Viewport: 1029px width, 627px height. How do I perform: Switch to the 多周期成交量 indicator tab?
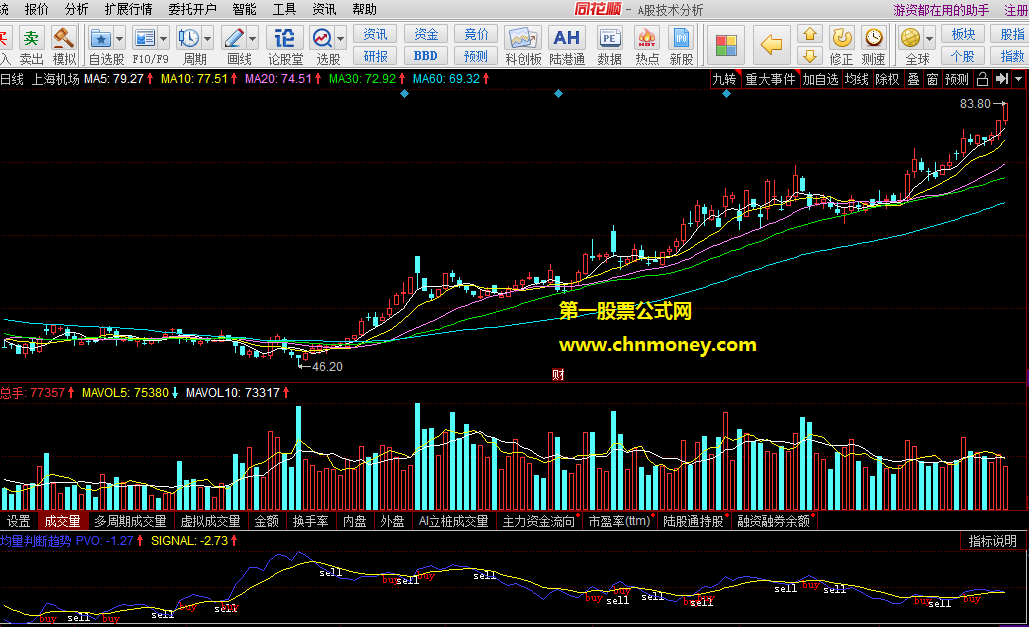pyautogui.click(x=131, y=521)
